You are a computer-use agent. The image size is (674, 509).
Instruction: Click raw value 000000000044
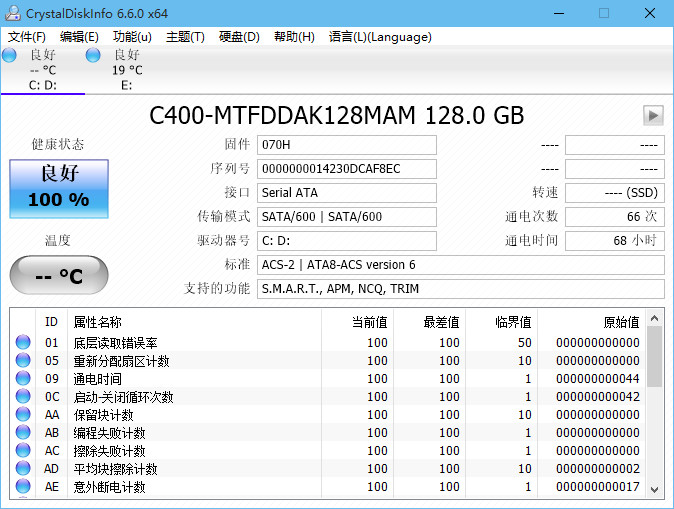pos(598,379)
